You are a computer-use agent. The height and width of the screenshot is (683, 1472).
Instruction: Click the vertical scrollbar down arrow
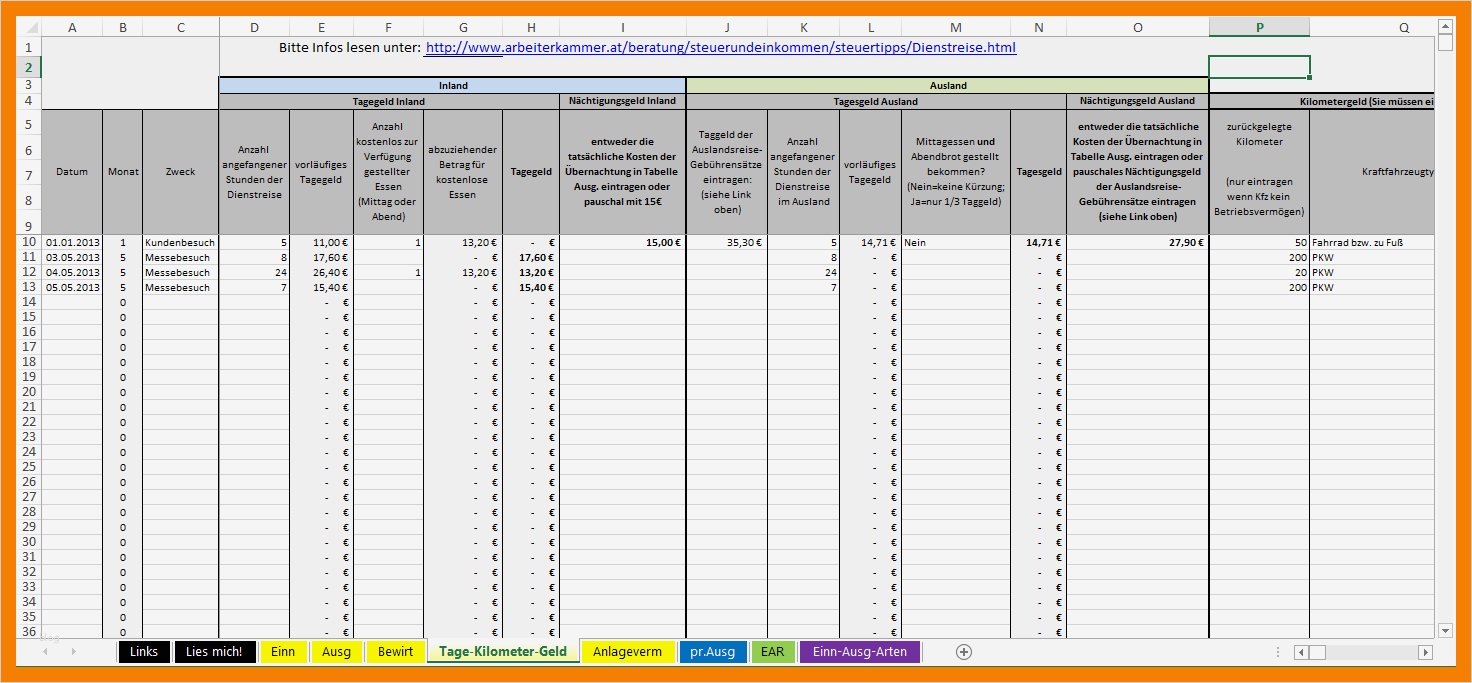click(1445, 630)
